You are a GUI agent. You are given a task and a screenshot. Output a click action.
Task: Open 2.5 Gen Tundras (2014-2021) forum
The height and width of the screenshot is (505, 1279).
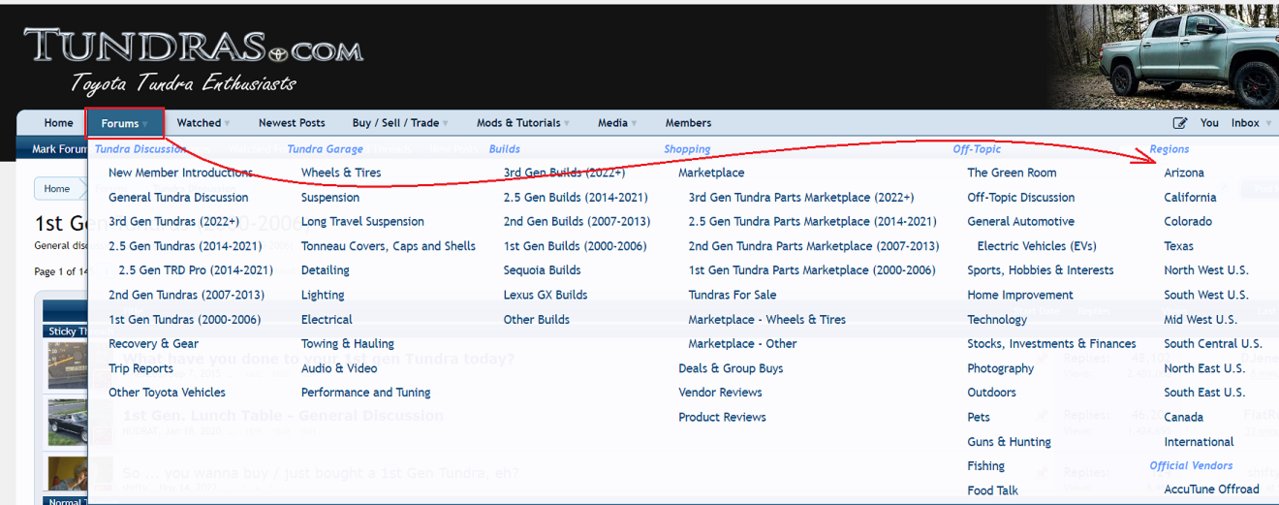[185, 246]
